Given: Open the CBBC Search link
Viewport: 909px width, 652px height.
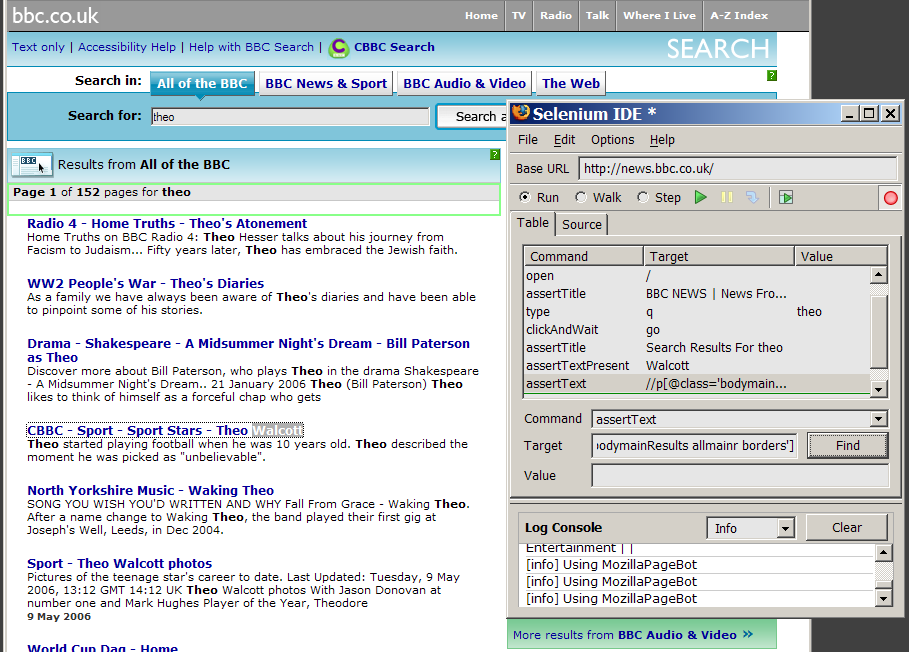Looking at the screenshot, I should [x=394, y=47].
